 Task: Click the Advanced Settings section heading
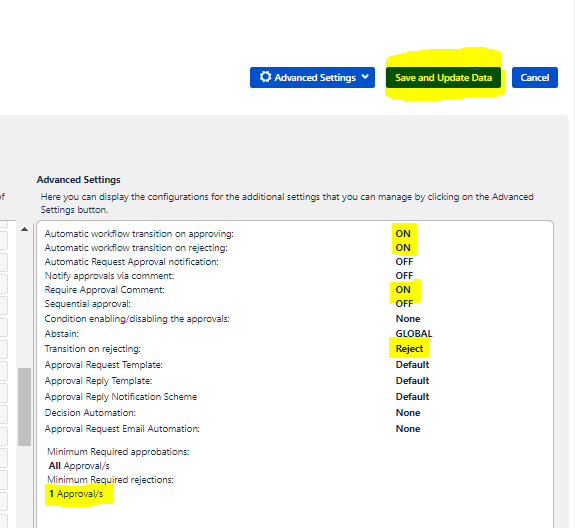(x=78, y=180)
